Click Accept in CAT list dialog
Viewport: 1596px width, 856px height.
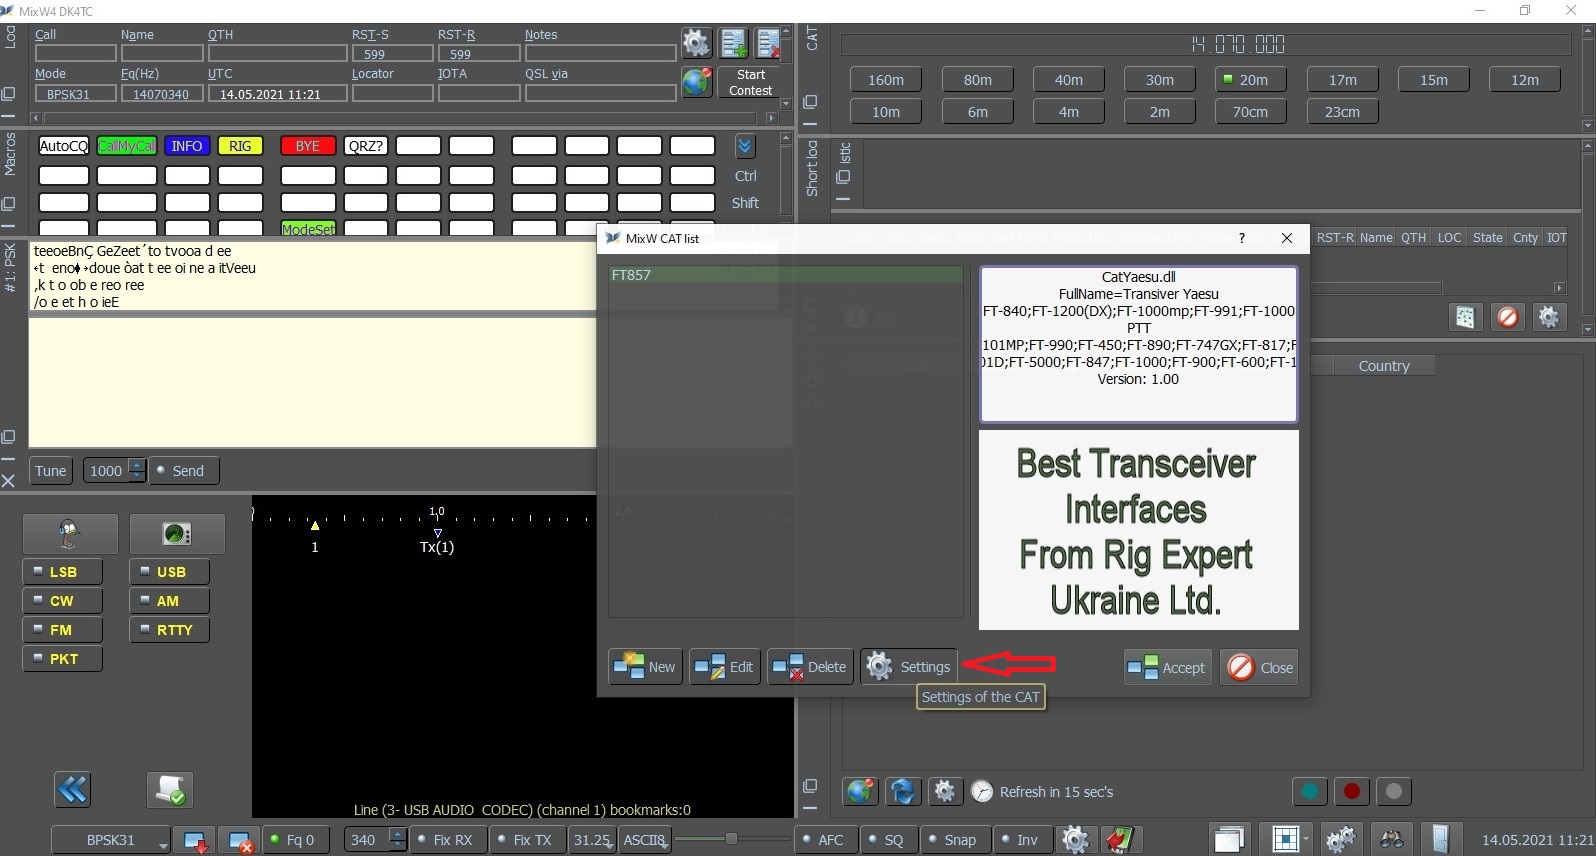tap(1168, 667)
